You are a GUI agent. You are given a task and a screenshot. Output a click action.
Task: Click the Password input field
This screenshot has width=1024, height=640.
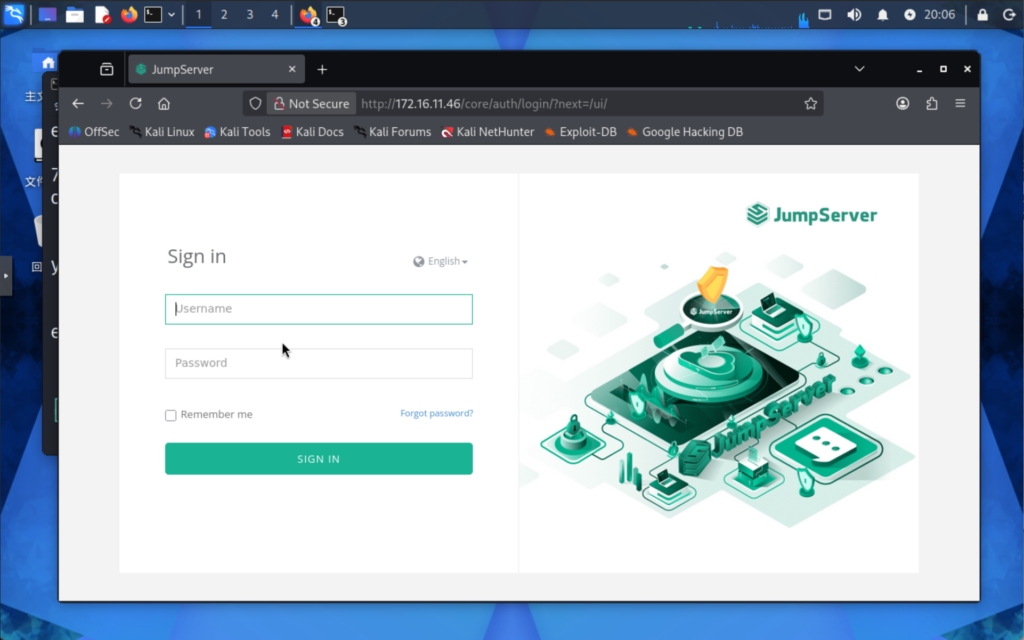318,363
